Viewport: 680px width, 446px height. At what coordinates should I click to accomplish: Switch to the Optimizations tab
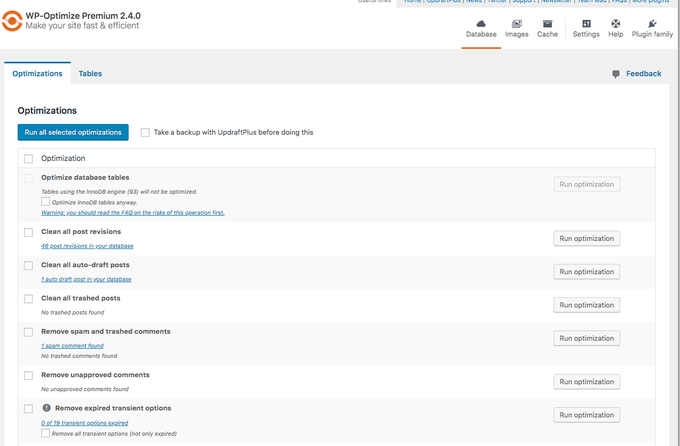tap(37, 73)
